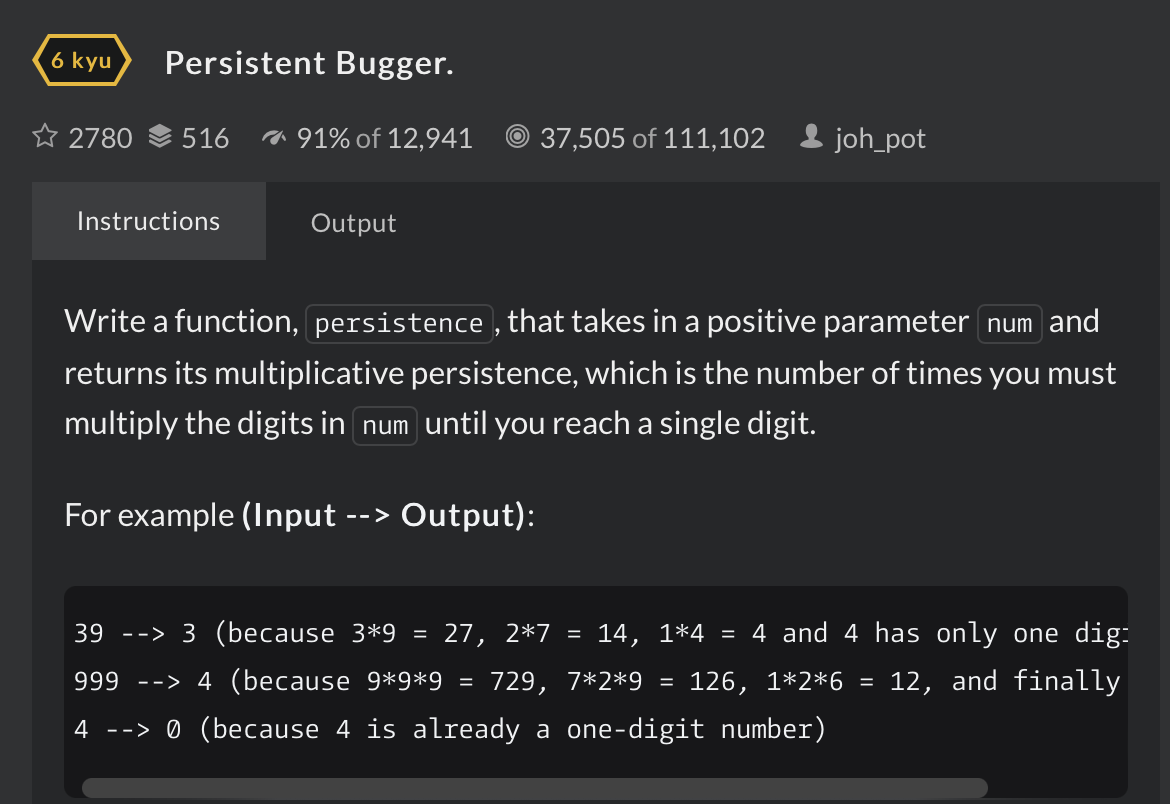Click the completions target icon
This screenshot has height=804, width=1170.
pos(517,137)
